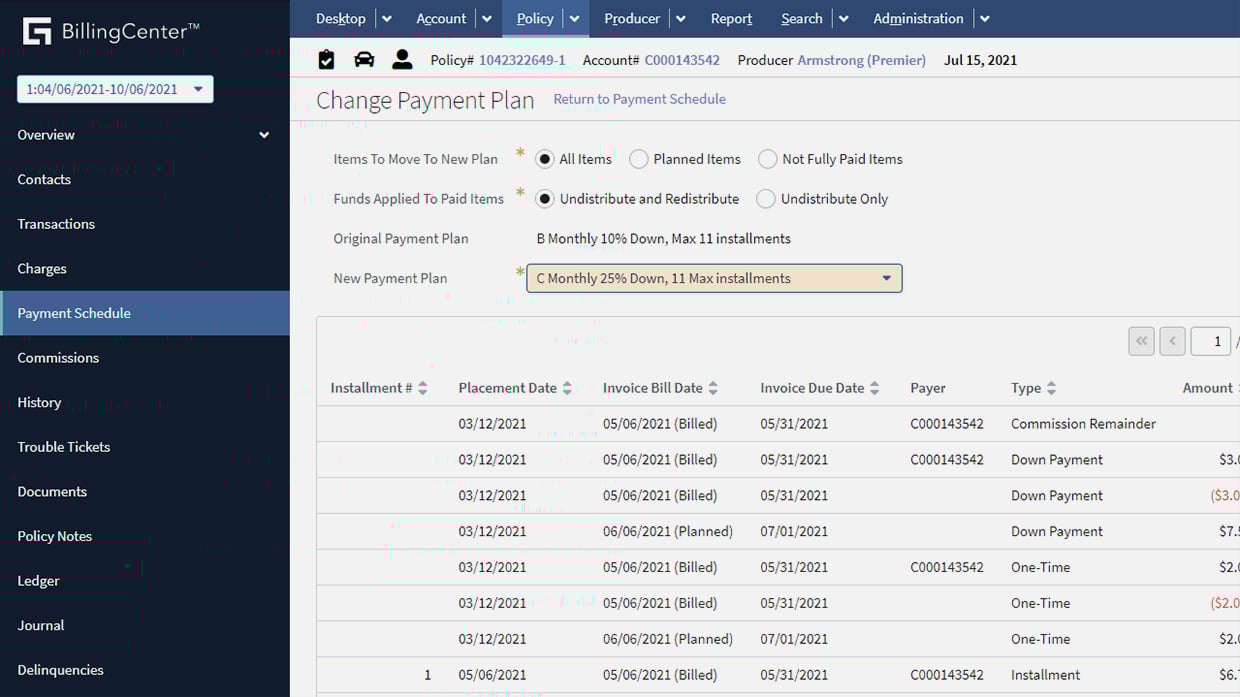Follow the Account# C000143542 link
The image size is (1240, 697).
coord(681,59)
